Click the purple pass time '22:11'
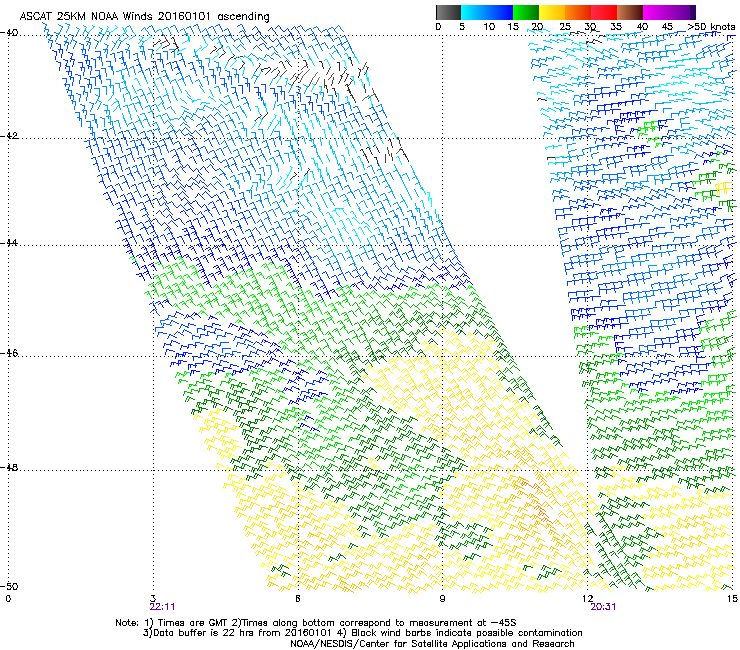Viewport: 740px width, 650px height. tap(162, 607)
